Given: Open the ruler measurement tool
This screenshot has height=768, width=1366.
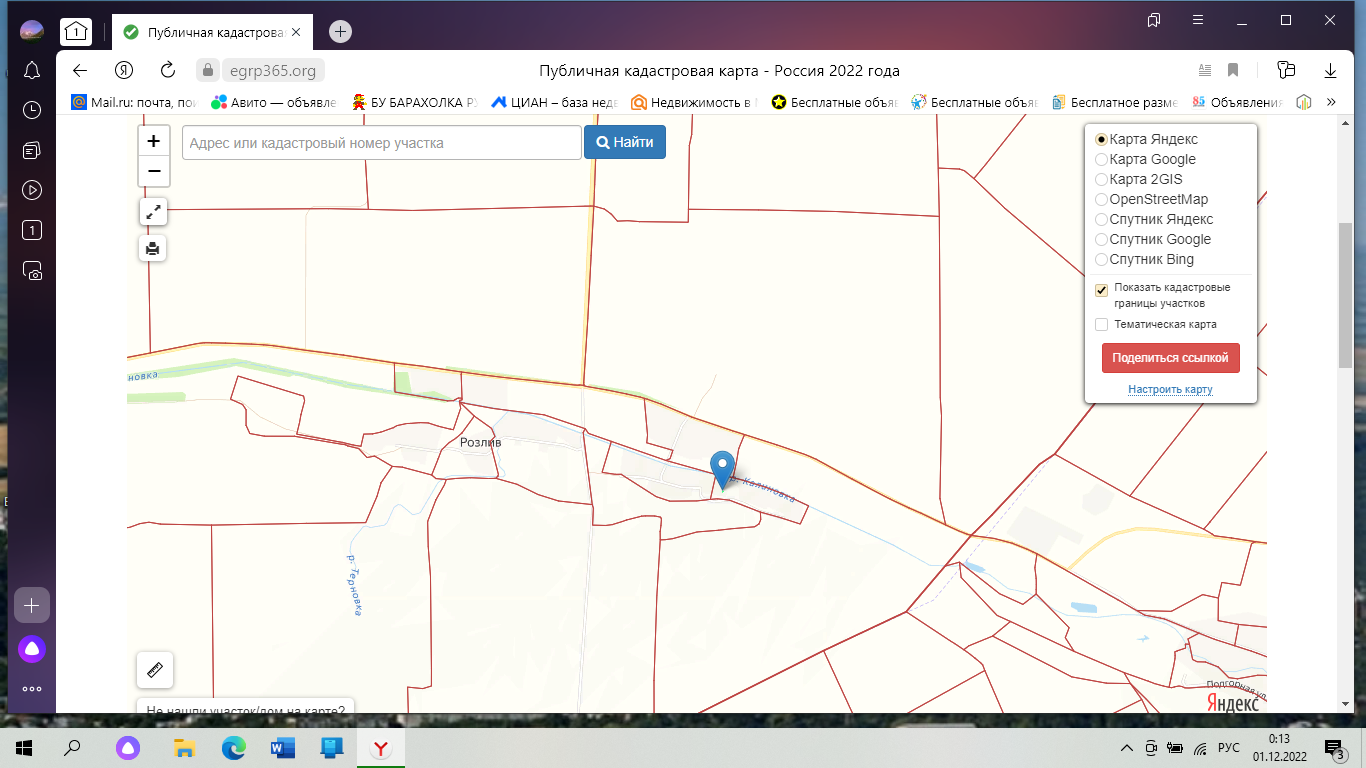Looking at the screenshot, I should [155, 670].
